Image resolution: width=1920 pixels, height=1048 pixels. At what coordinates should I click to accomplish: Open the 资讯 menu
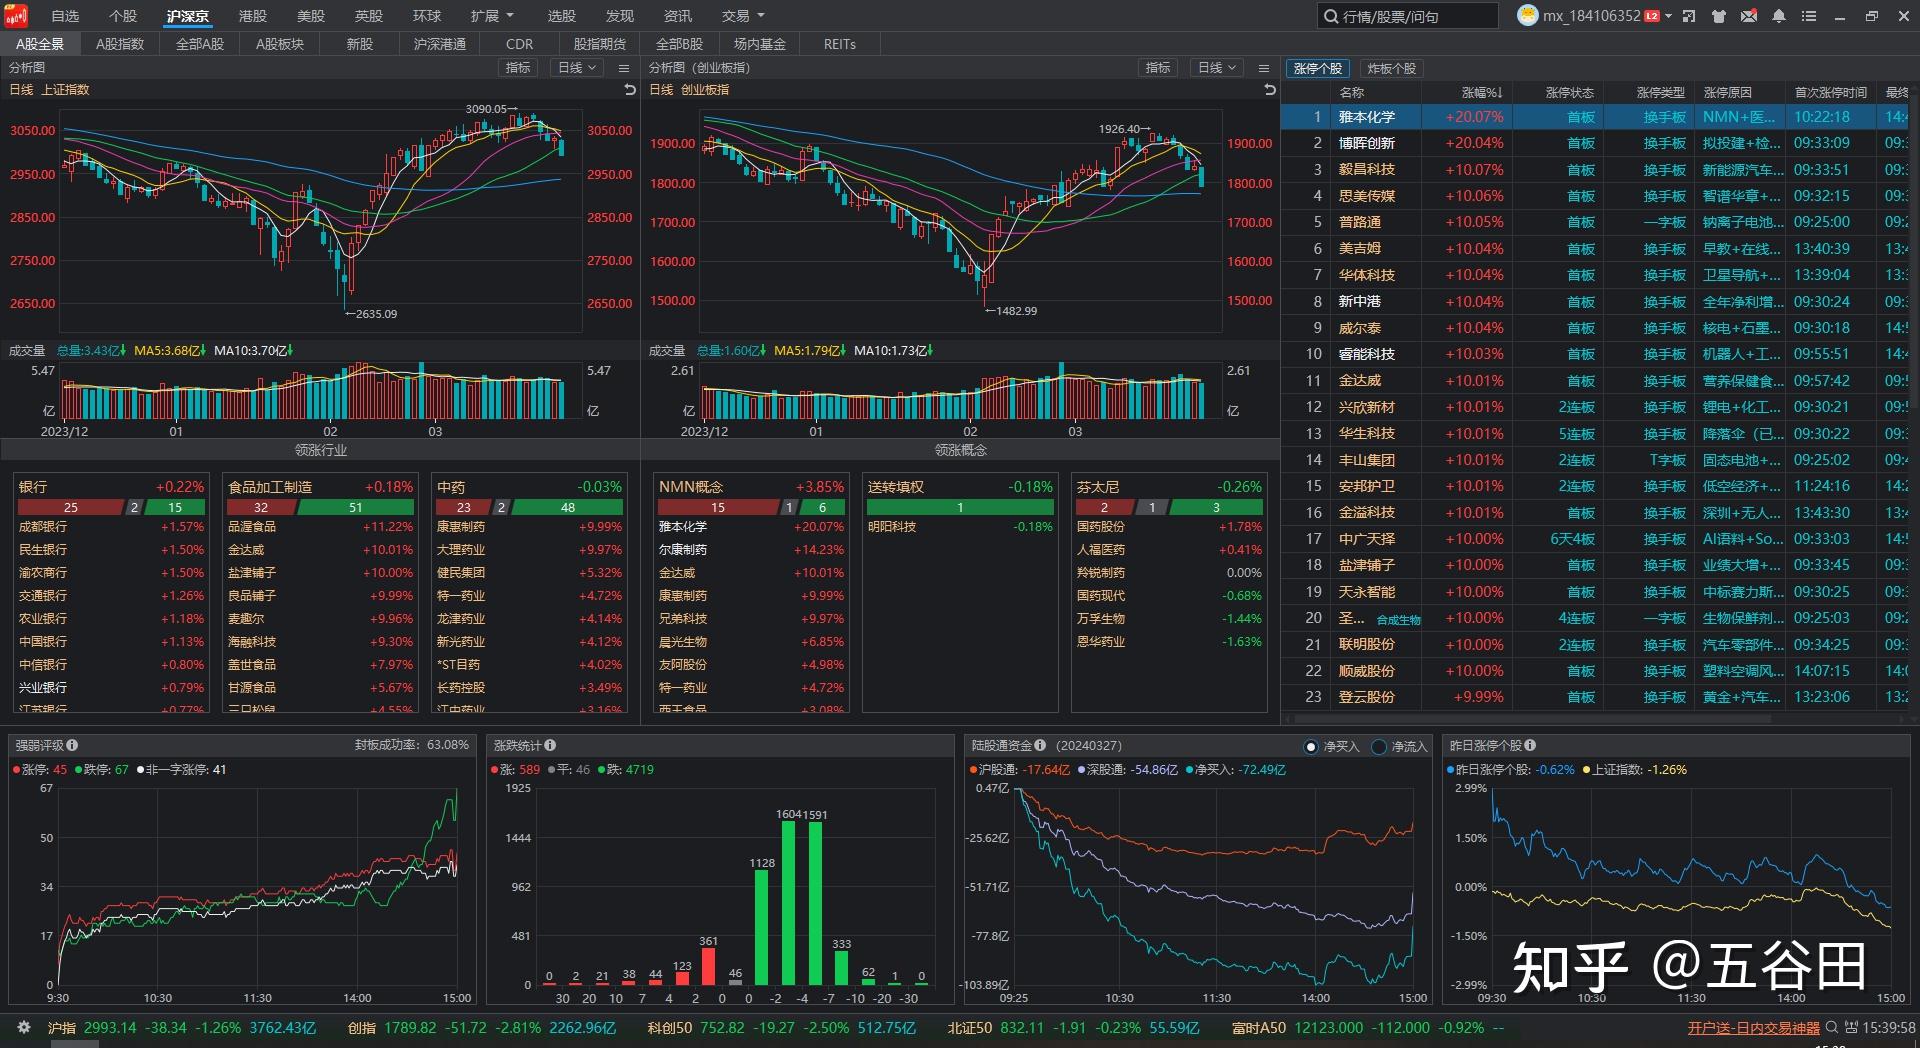coord(678,16)
